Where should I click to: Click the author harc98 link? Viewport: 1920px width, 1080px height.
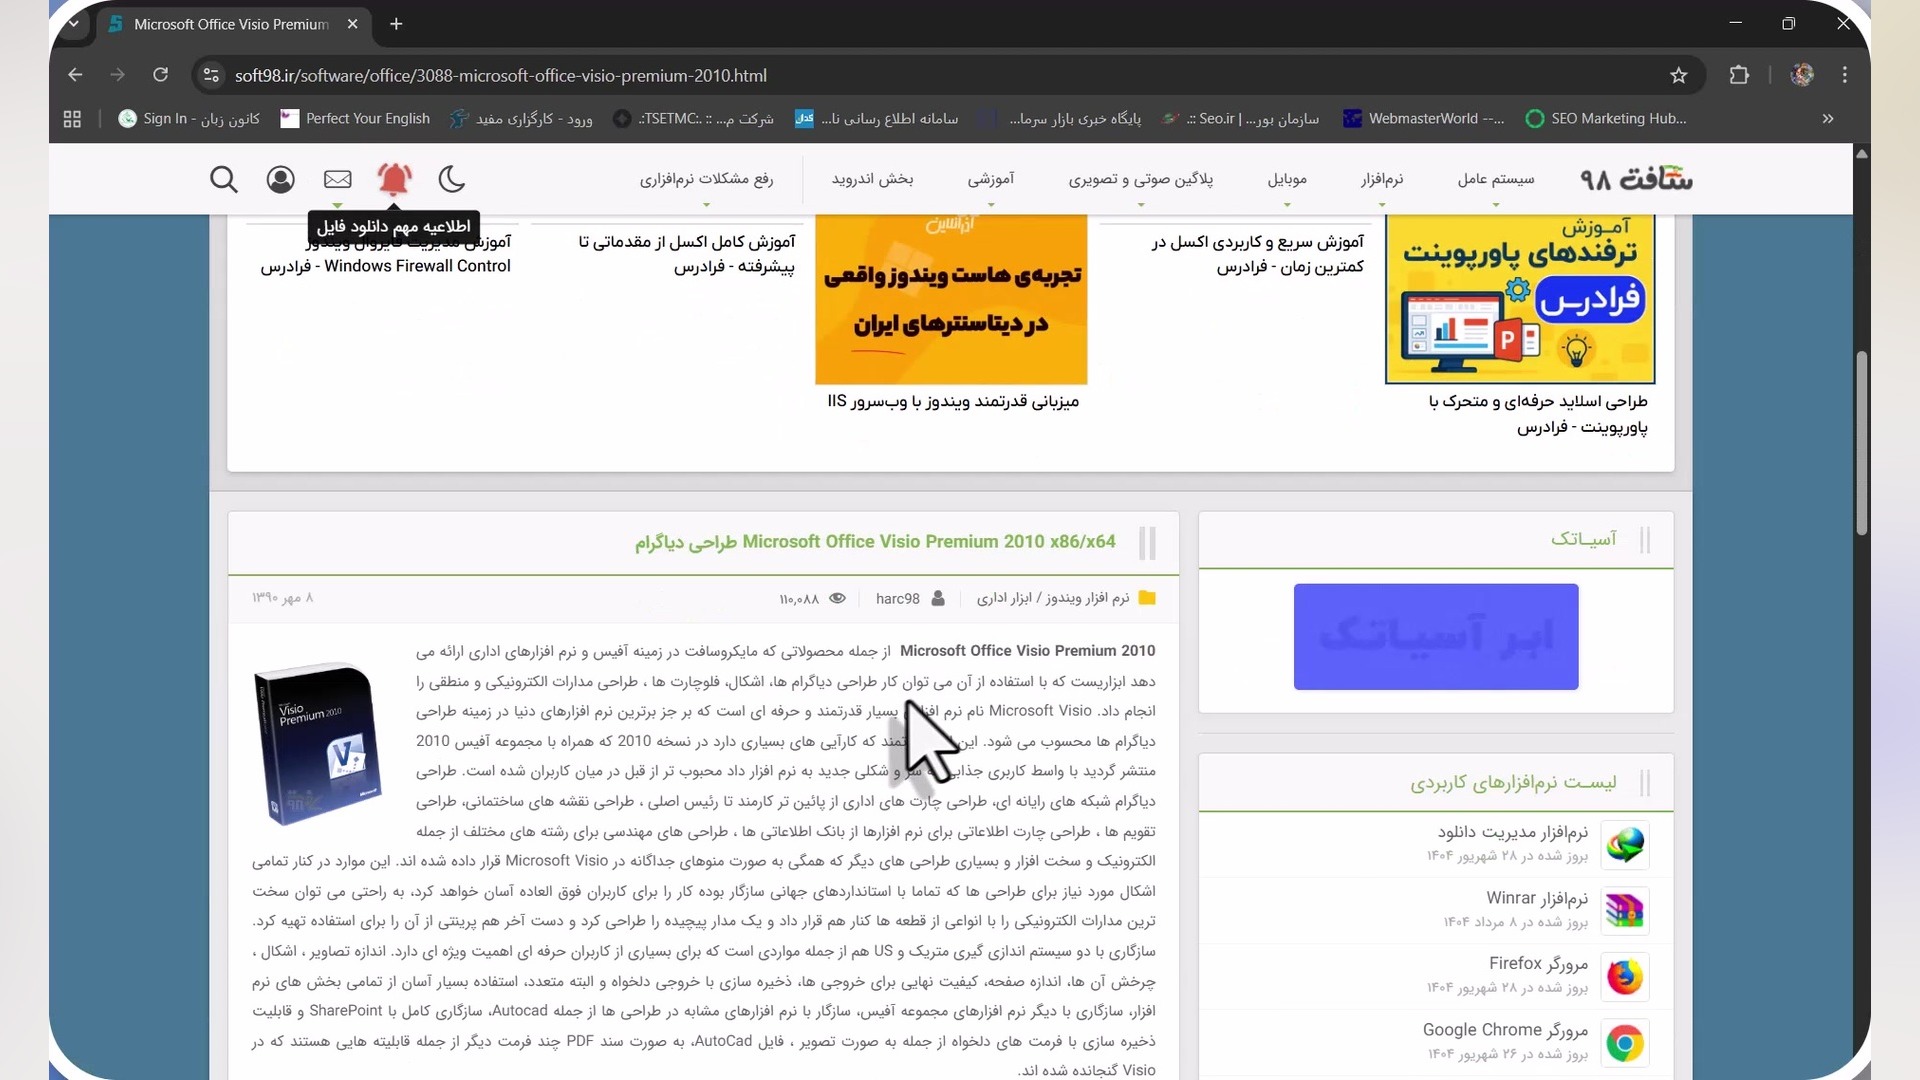[897, 599]
